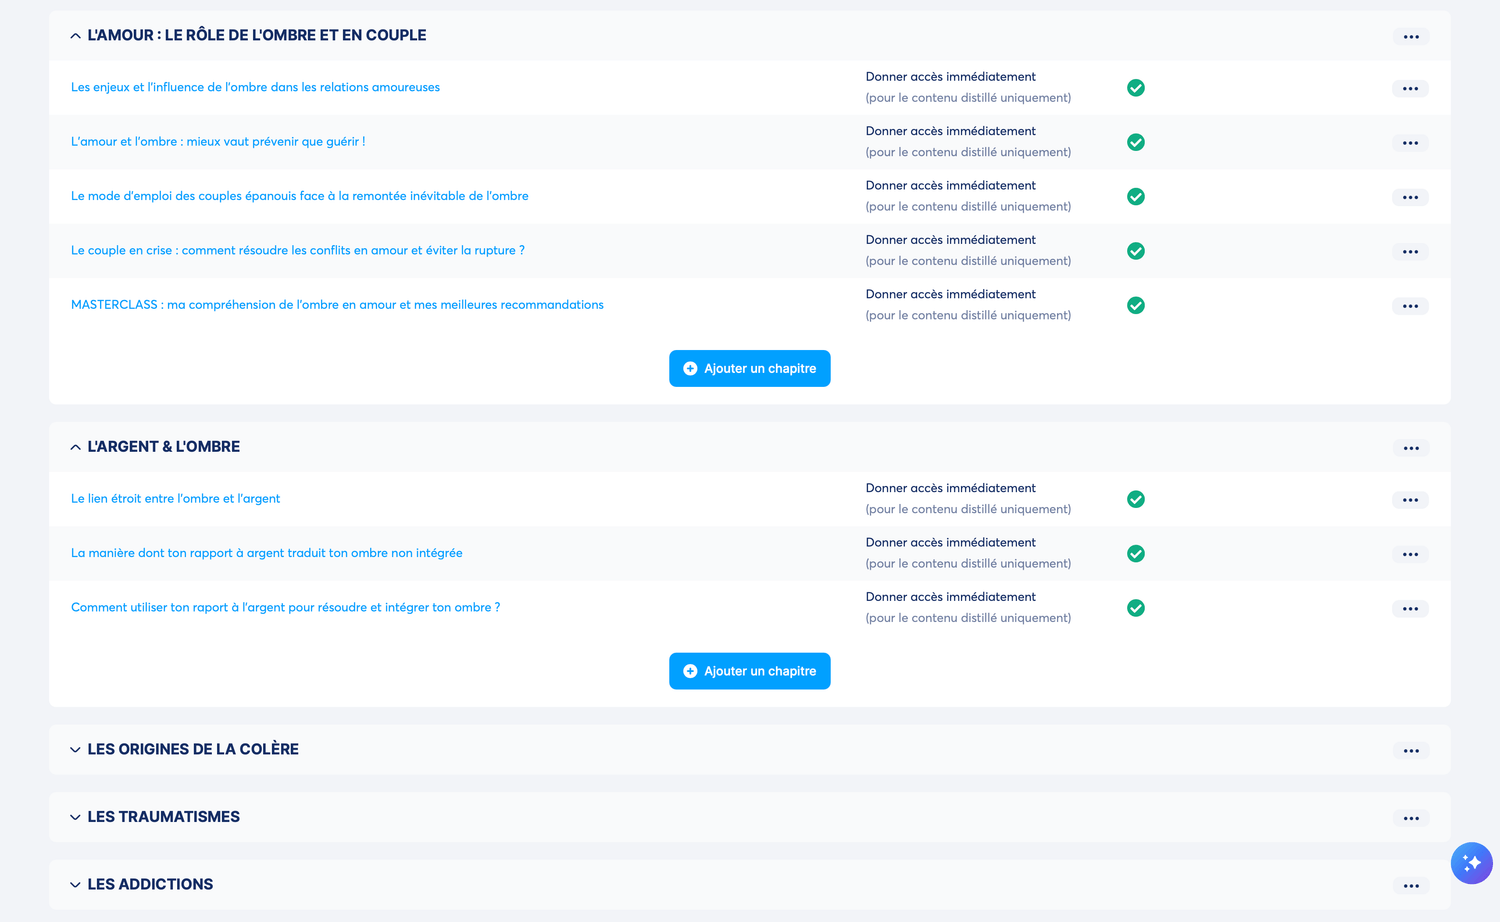The width and height of the screenshot is (1500, 922).
Task: Toggle green checkmark for 'La manière dont ton rapport' chapter
Action: [x=1135, y=554]
